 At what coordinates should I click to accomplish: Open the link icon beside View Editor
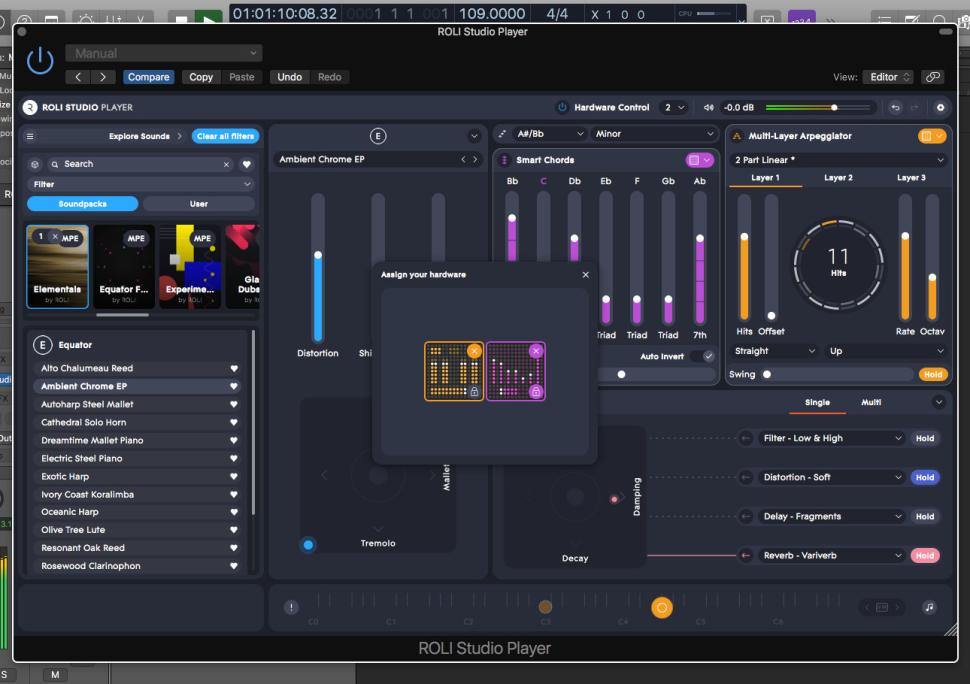pyautogui.click(x=932, y=75)
